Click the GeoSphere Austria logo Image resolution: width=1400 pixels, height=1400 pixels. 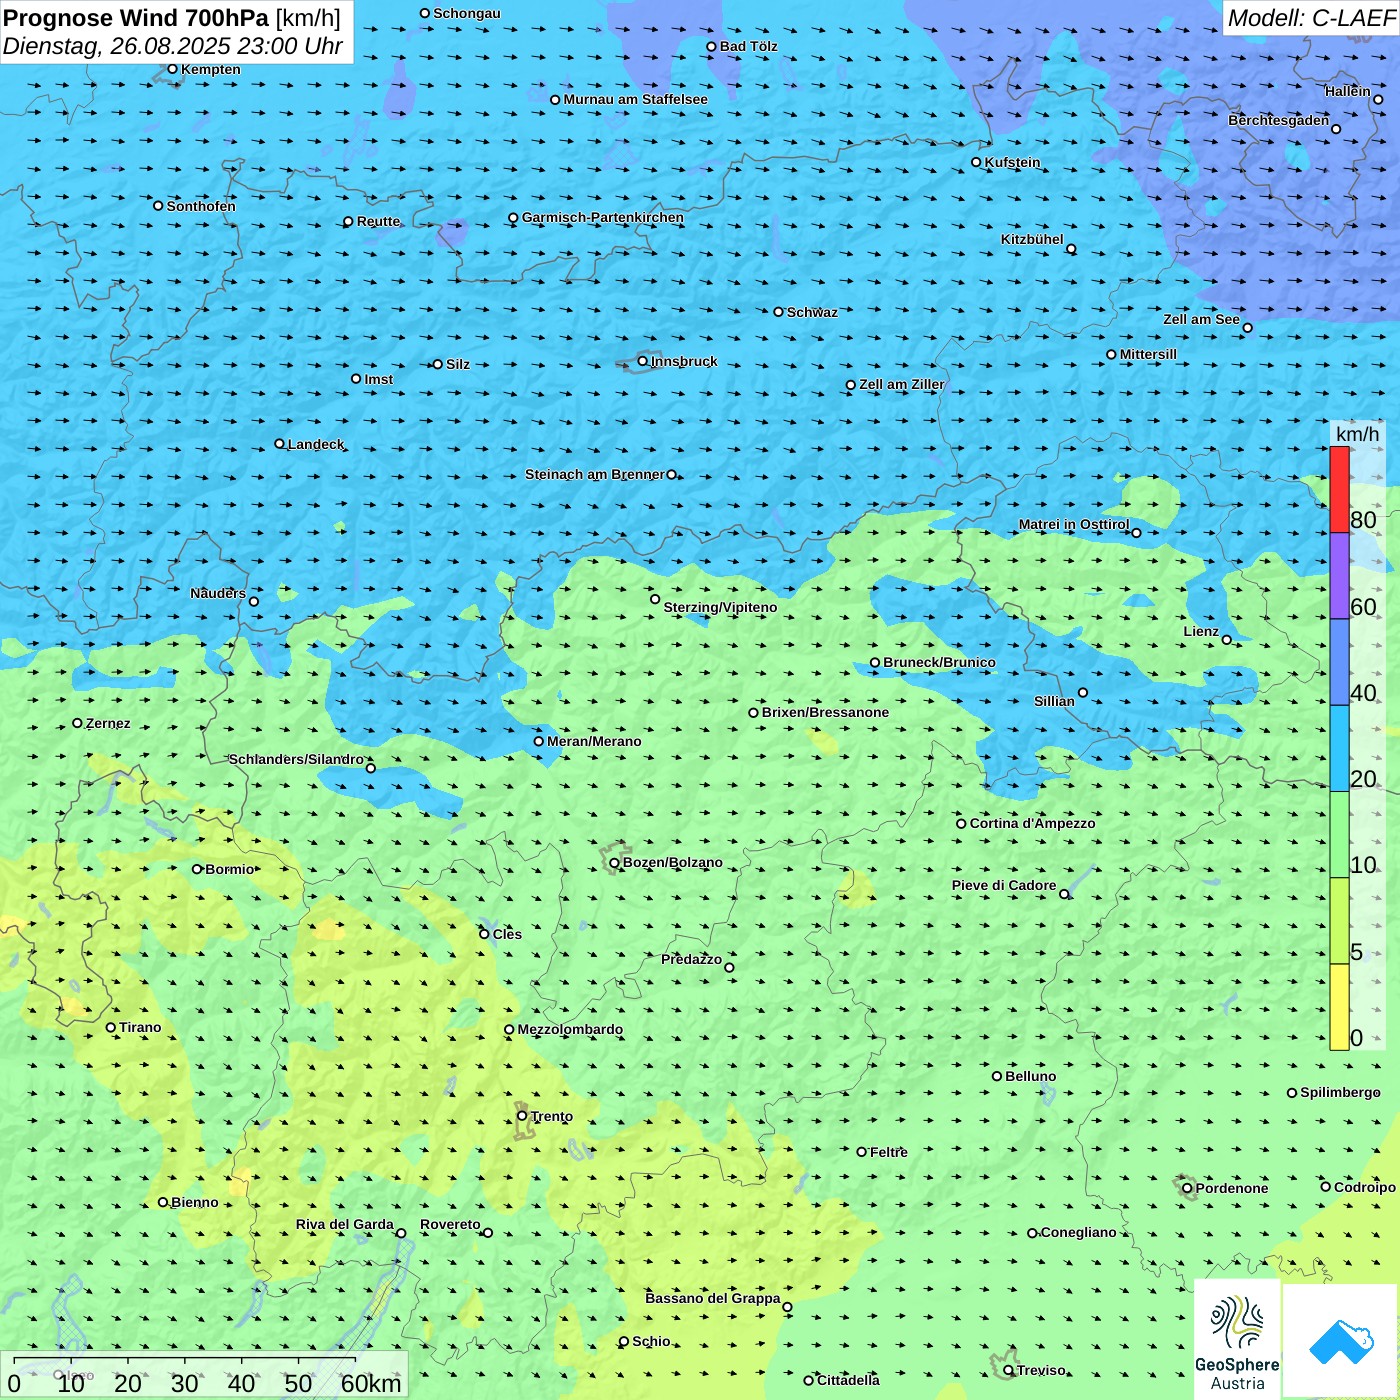click(x=1237, y=1341)
